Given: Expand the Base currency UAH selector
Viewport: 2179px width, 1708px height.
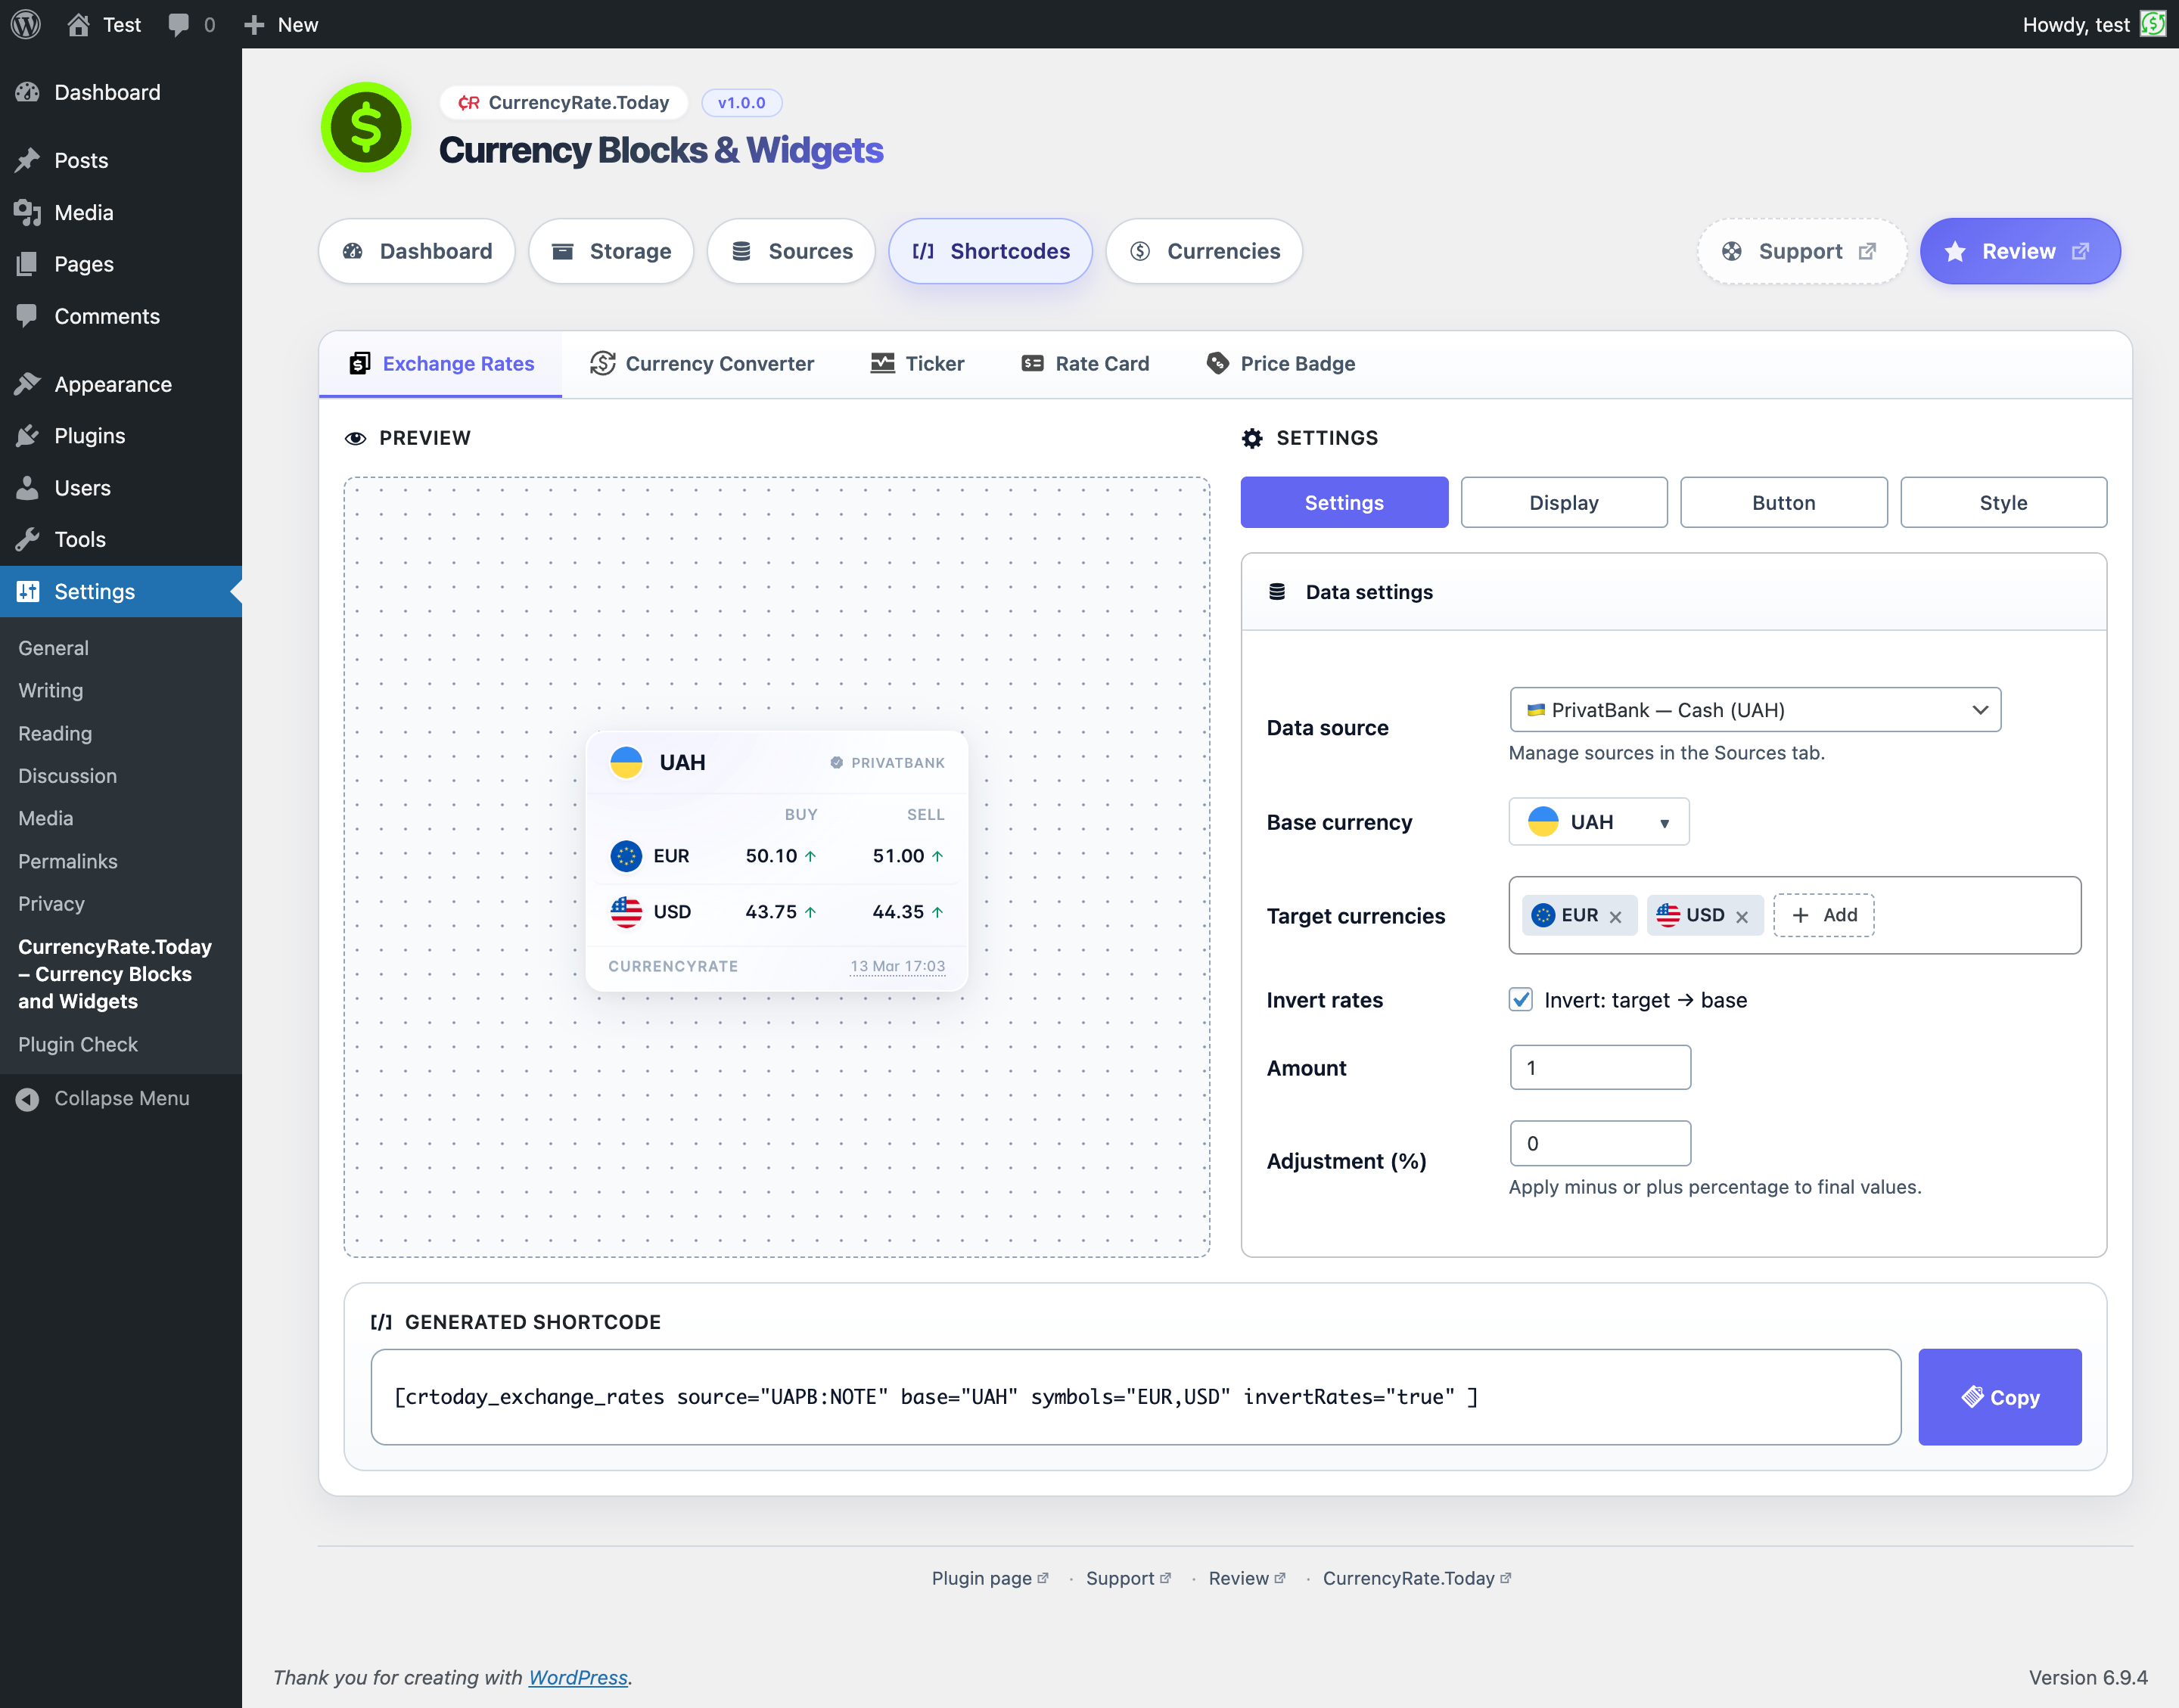Looking at the screenshot, I should coord(1598,822).
